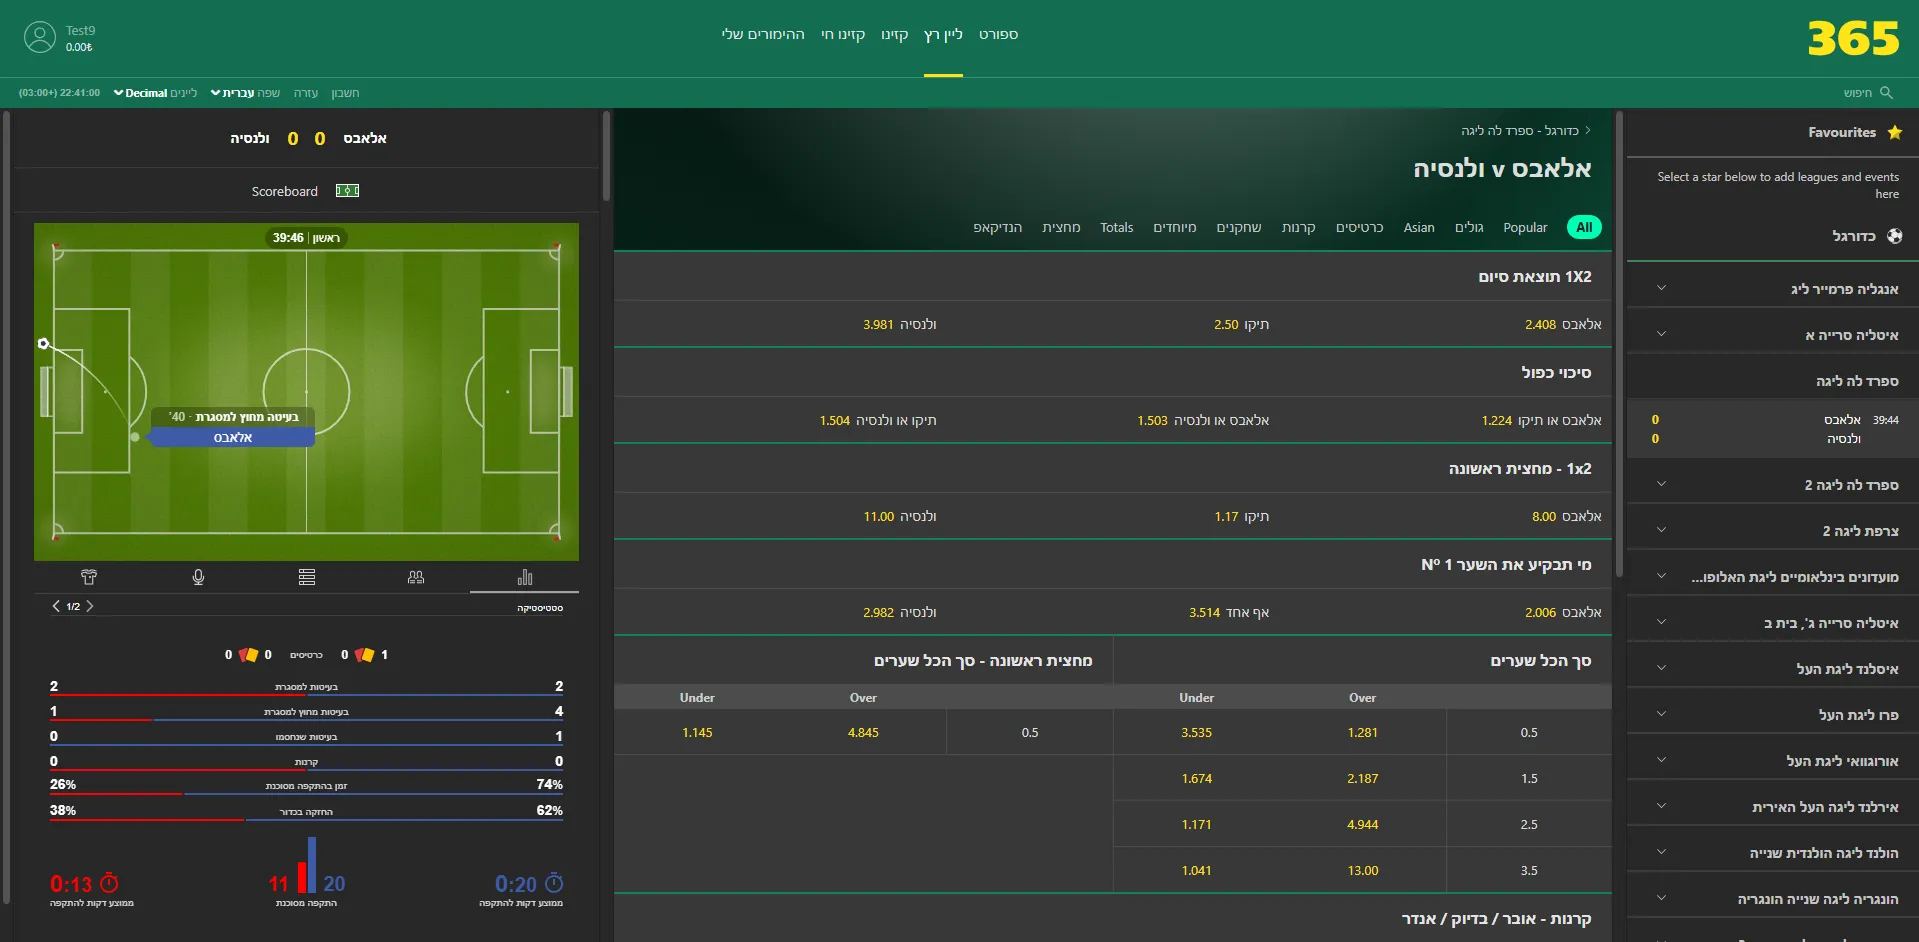Click the עזרה help link

[306, 92]
